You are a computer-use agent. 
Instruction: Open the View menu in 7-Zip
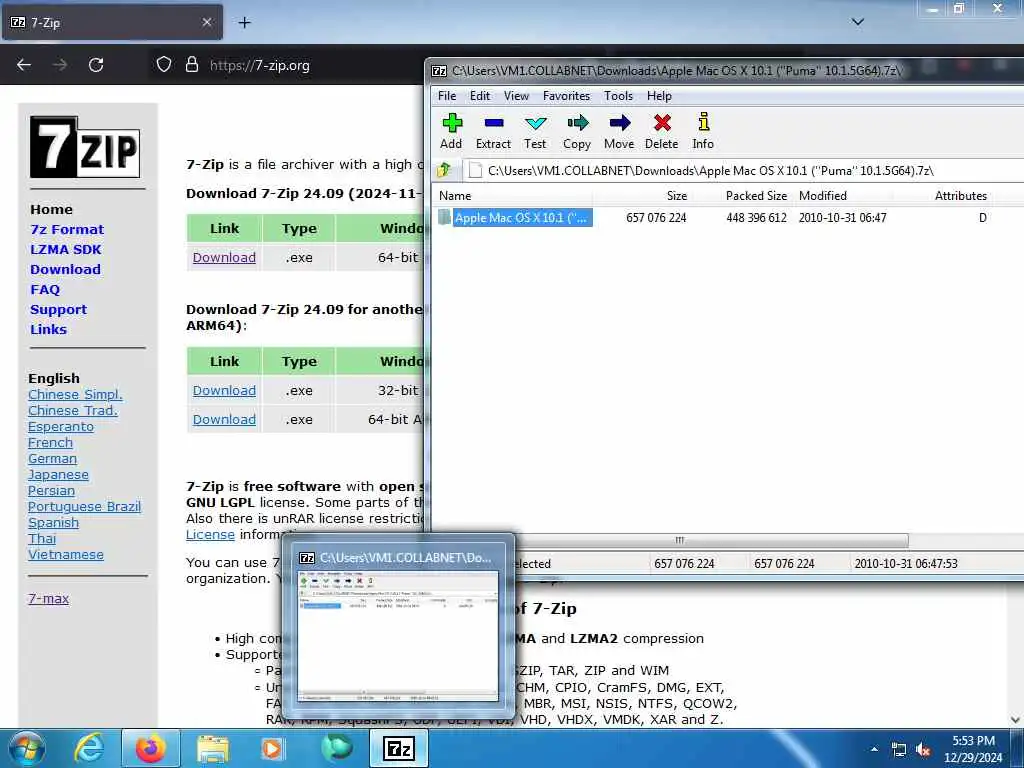point(516,96)
